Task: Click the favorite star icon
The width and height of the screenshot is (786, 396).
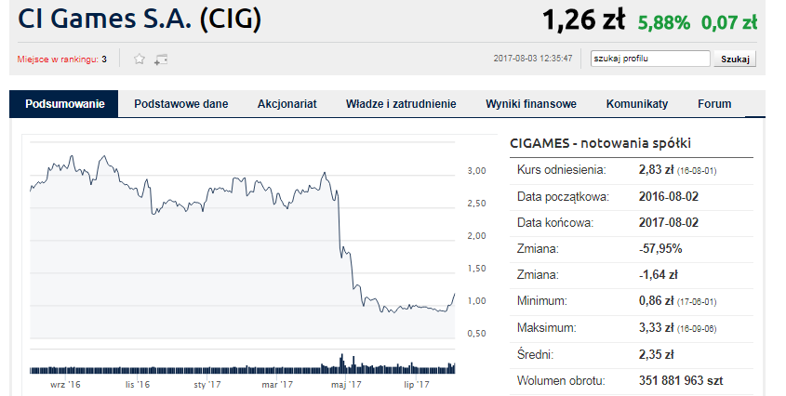Action: (x=139, y=59)
